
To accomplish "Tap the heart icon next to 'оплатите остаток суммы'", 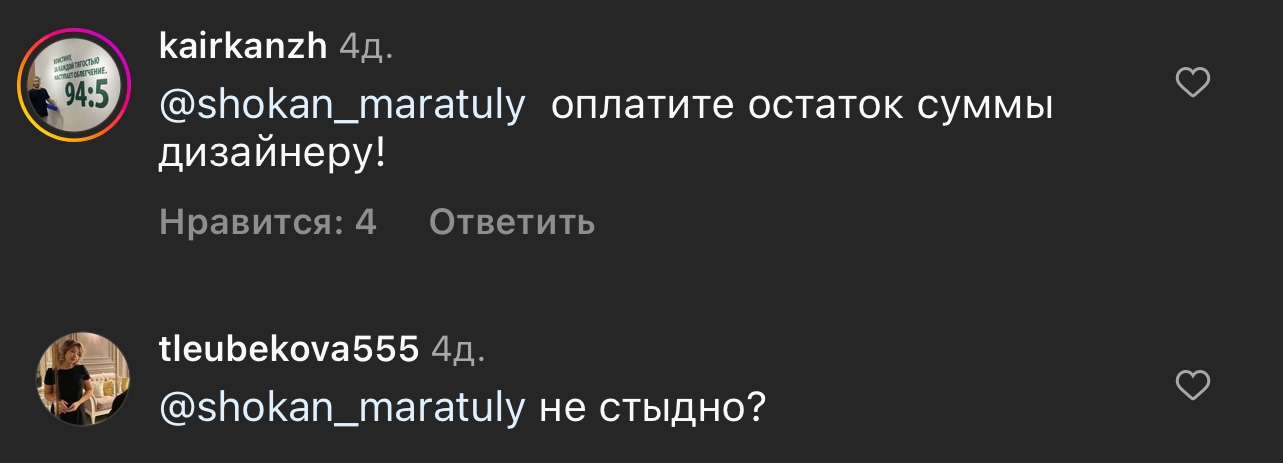I will 1192,83.
